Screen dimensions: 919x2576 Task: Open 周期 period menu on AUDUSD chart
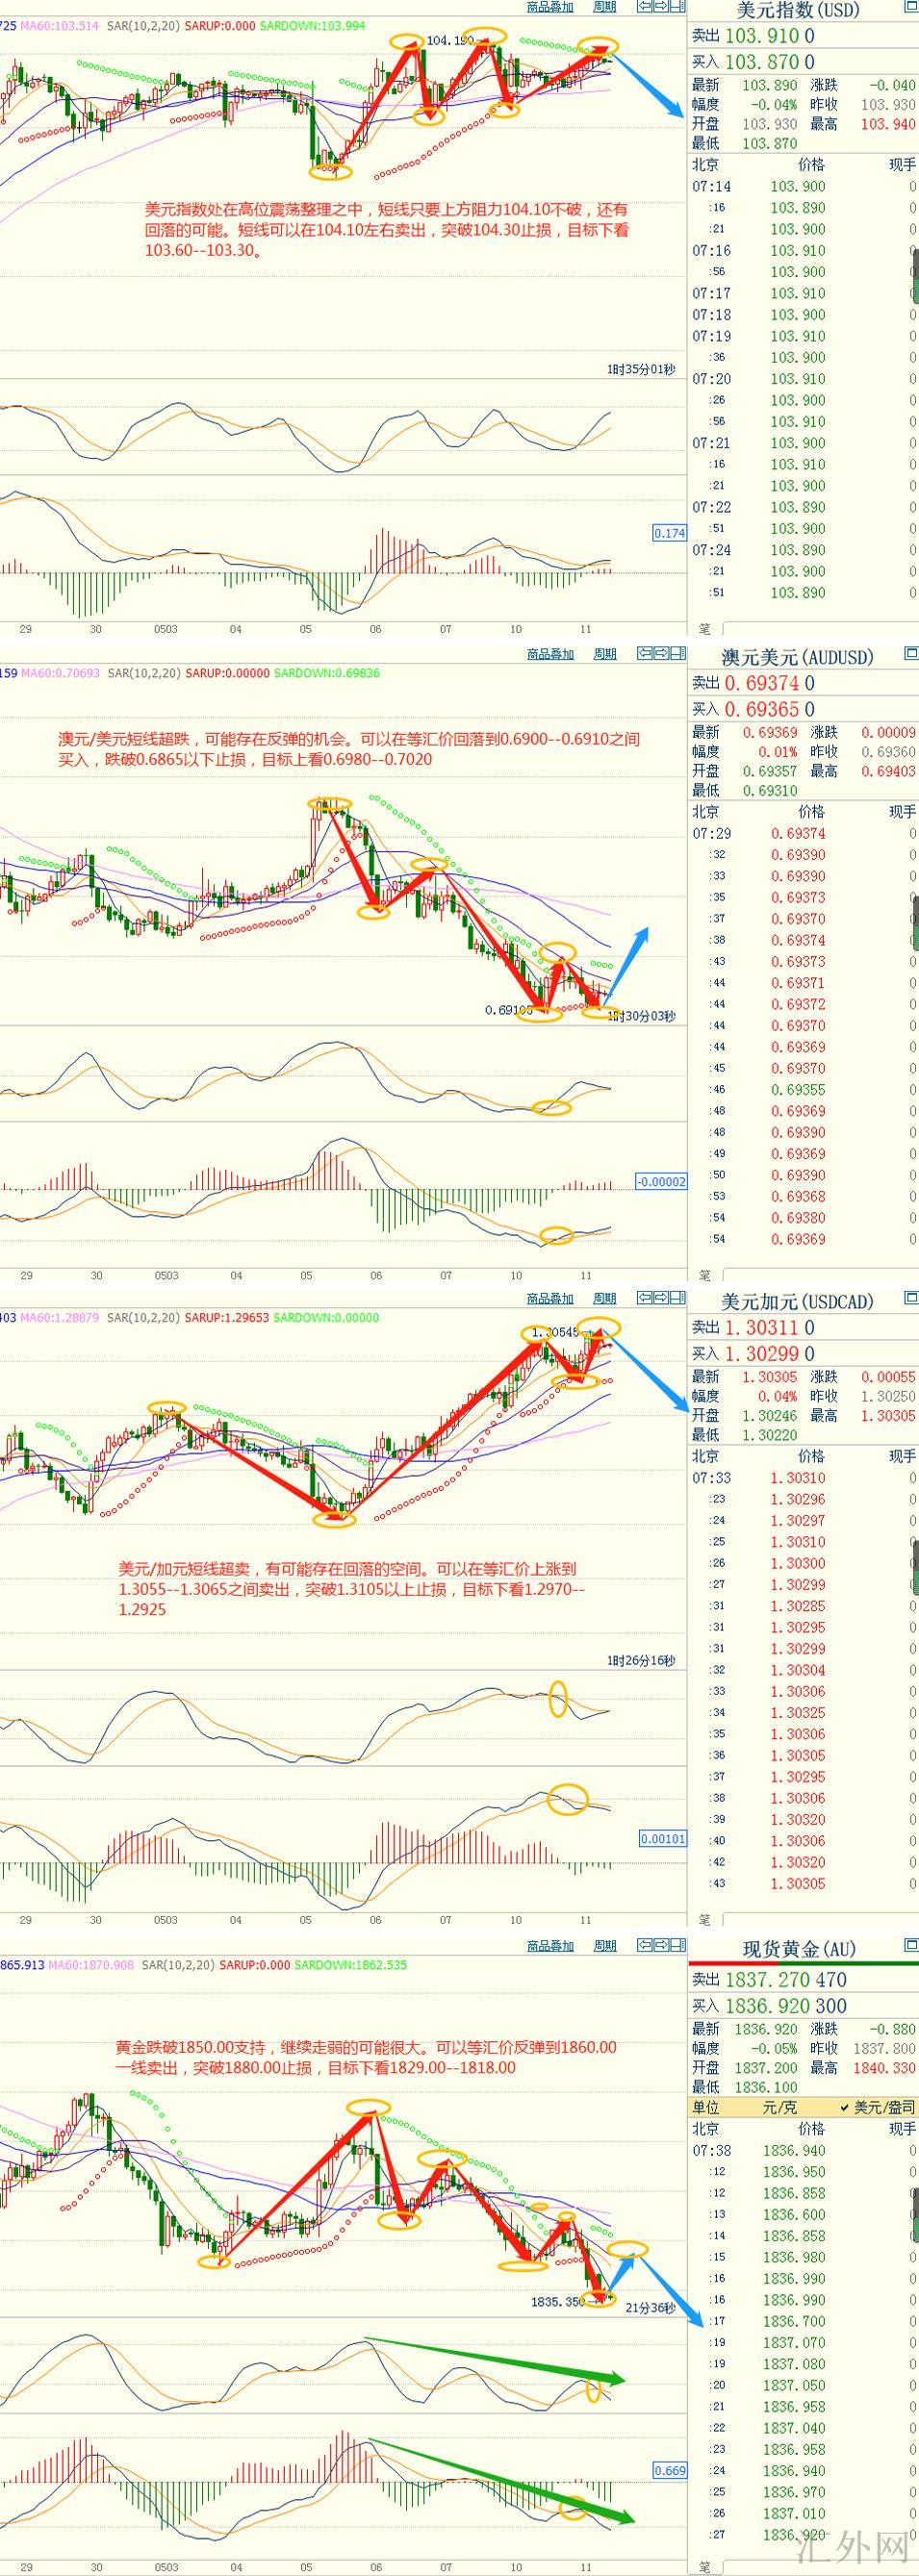coord(604,654)
